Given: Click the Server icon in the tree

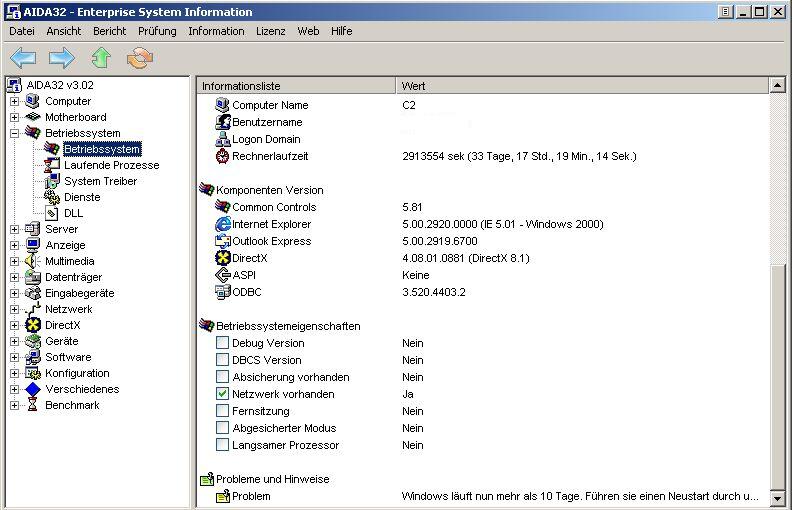Looking at the screenshot, I should 32,229.
